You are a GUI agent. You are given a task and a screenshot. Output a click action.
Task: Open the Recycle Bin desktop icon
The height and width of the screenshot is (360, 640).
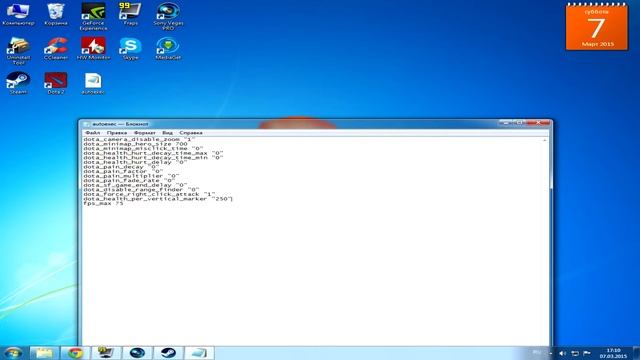pyautogui.click(x=56, y=14)
